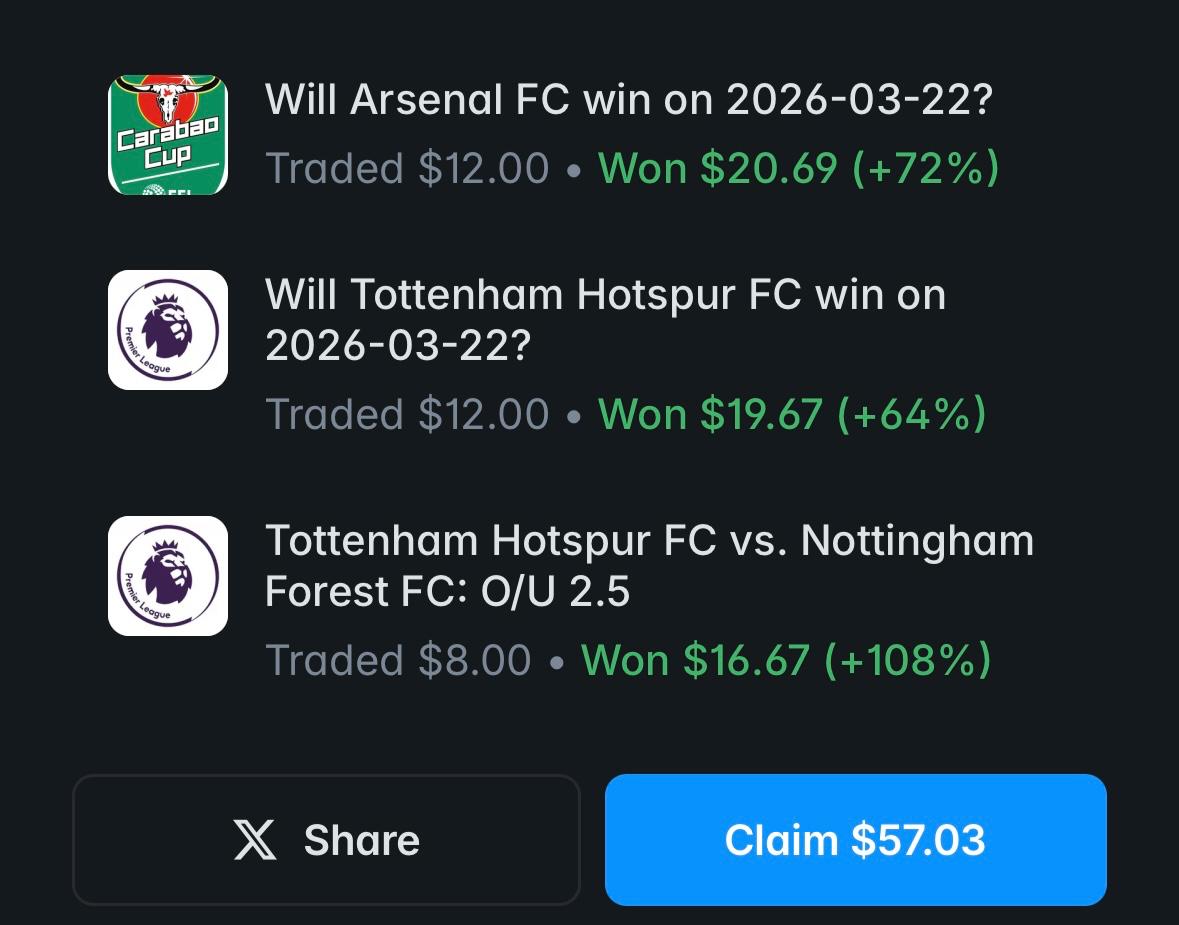
Task: Tap the +72% return percentage
Action: click(x=926, y=167)
